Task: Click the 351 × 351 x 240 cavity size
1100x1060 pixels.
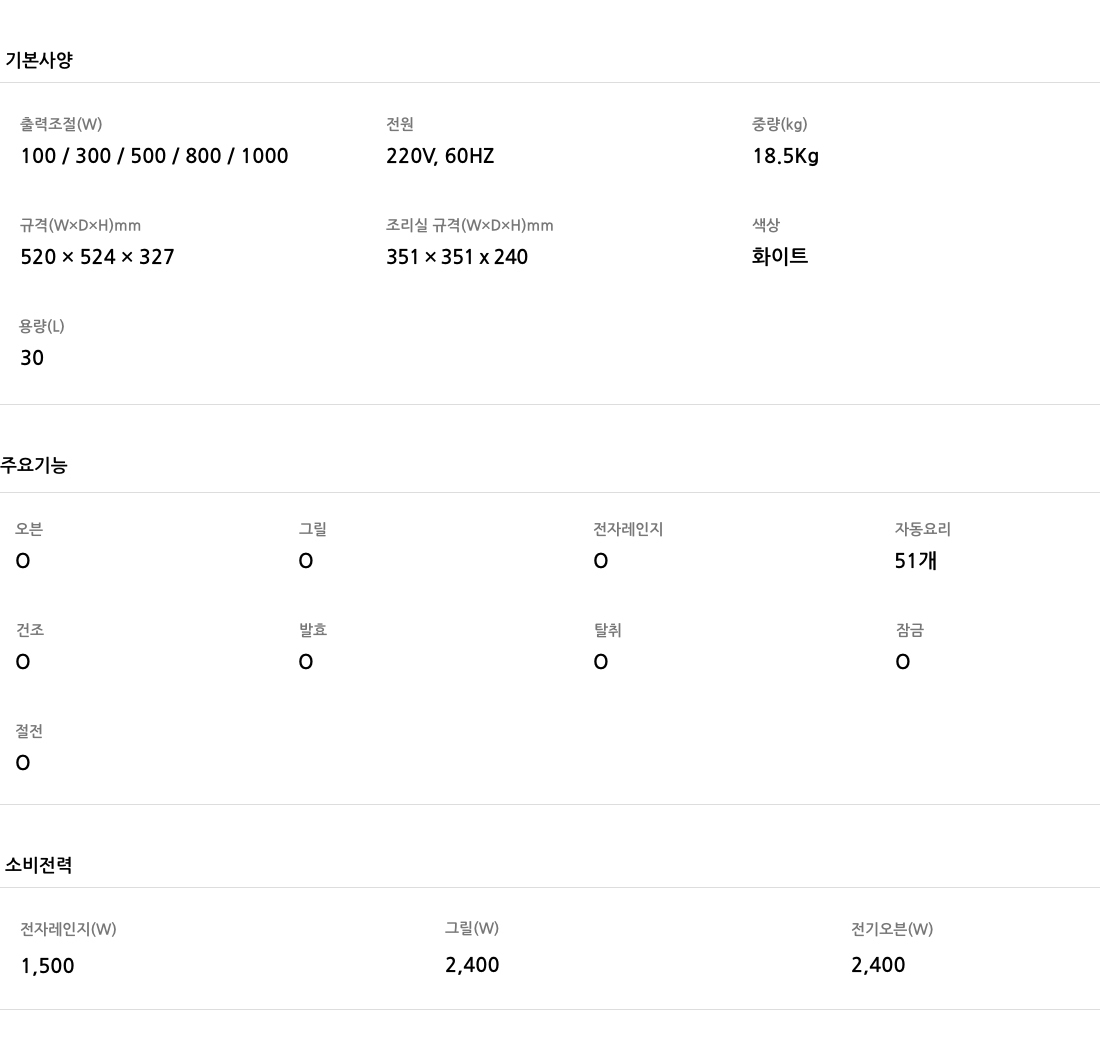Action: click(457, 257)
